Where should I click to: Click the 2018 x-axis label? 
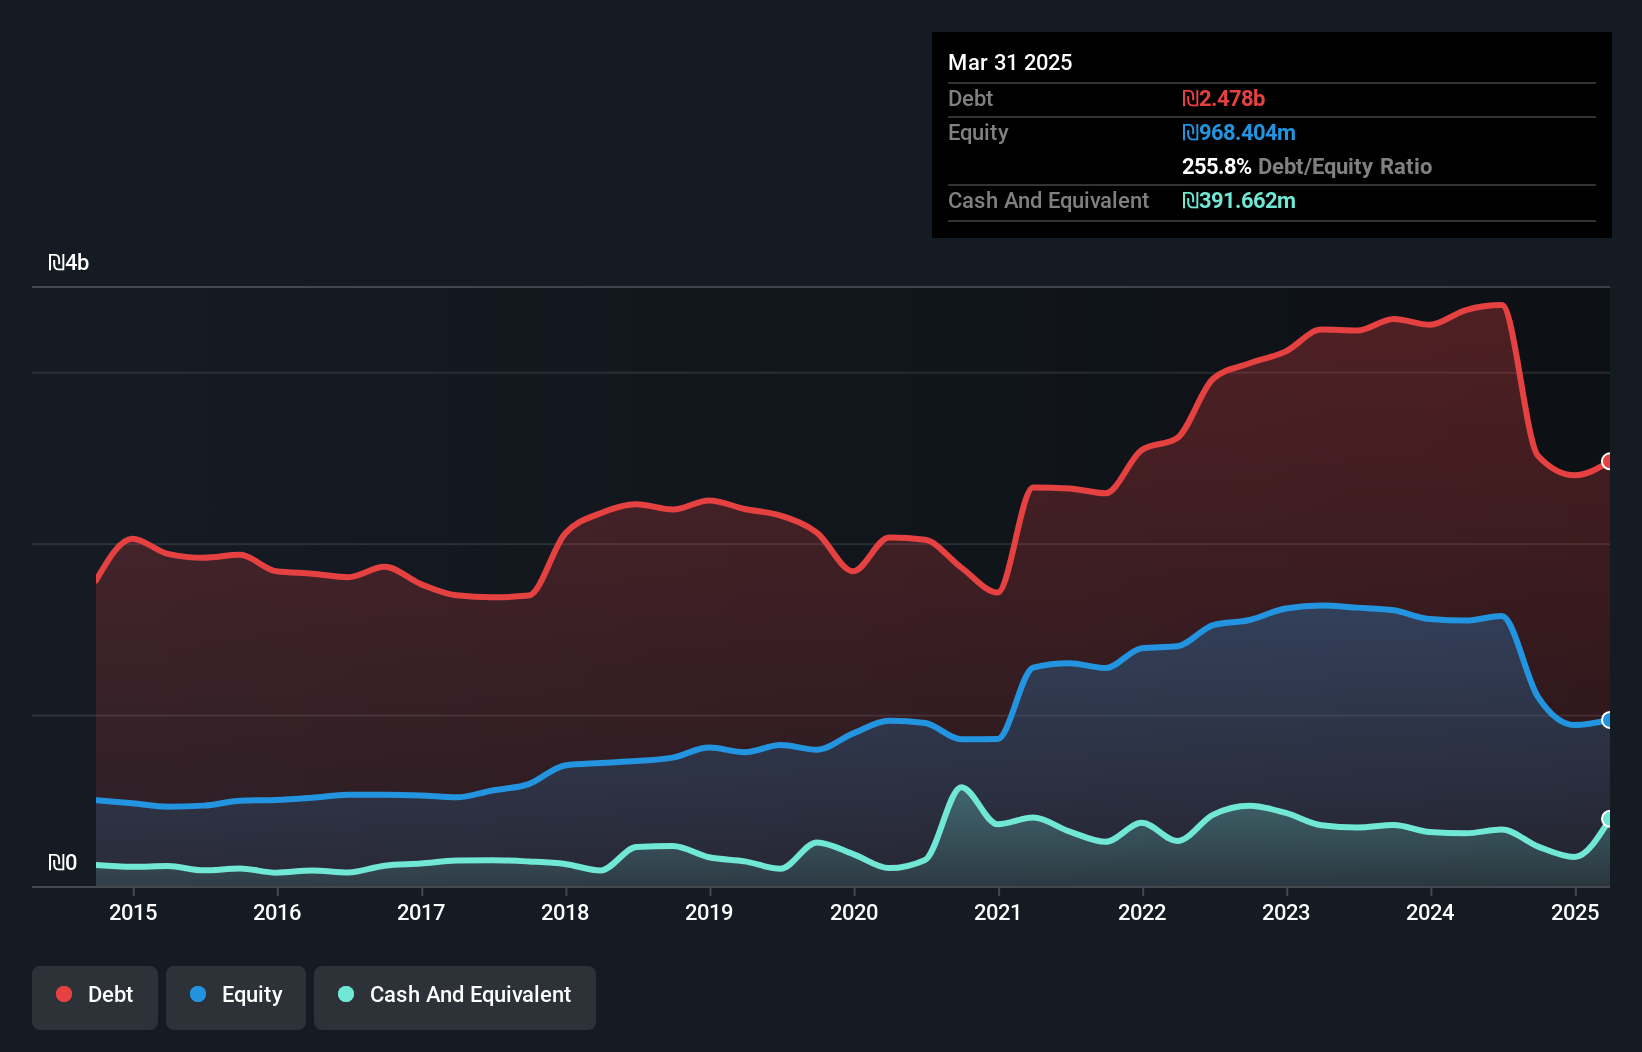click(x=565, y=912)
